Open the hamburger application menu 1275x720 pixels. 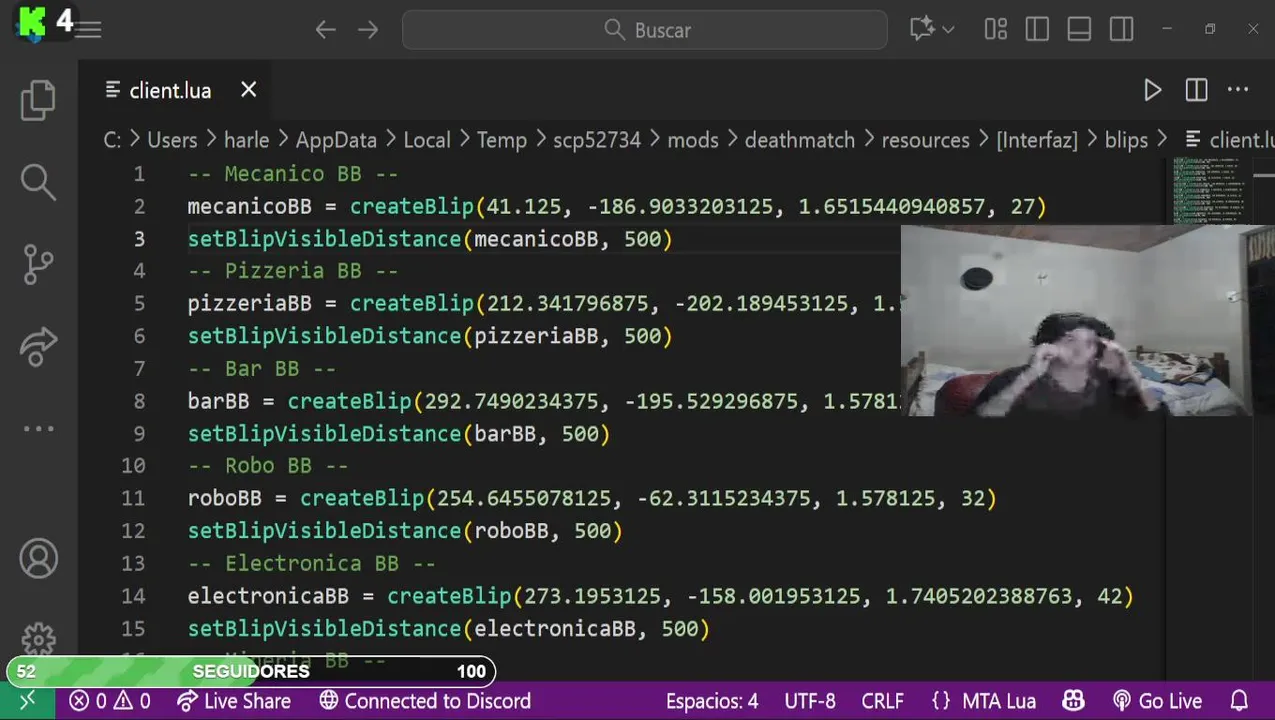88,30
